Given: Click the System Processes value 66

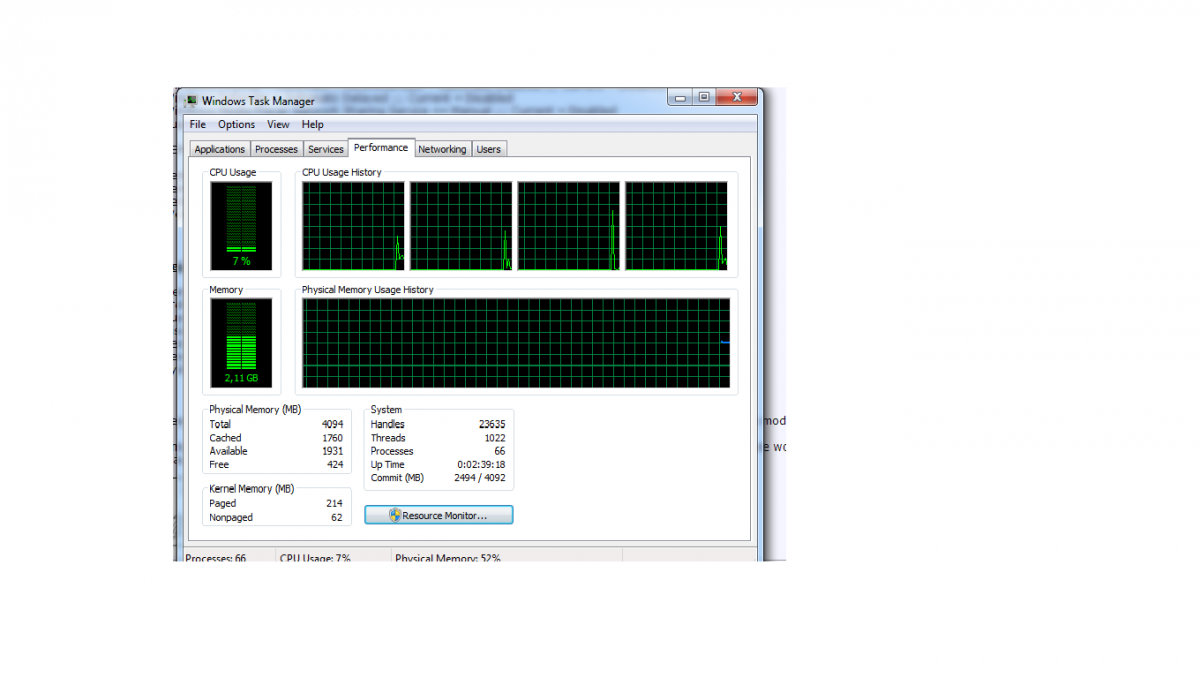Looking at the screenshot, I should (x=500, y=451).
